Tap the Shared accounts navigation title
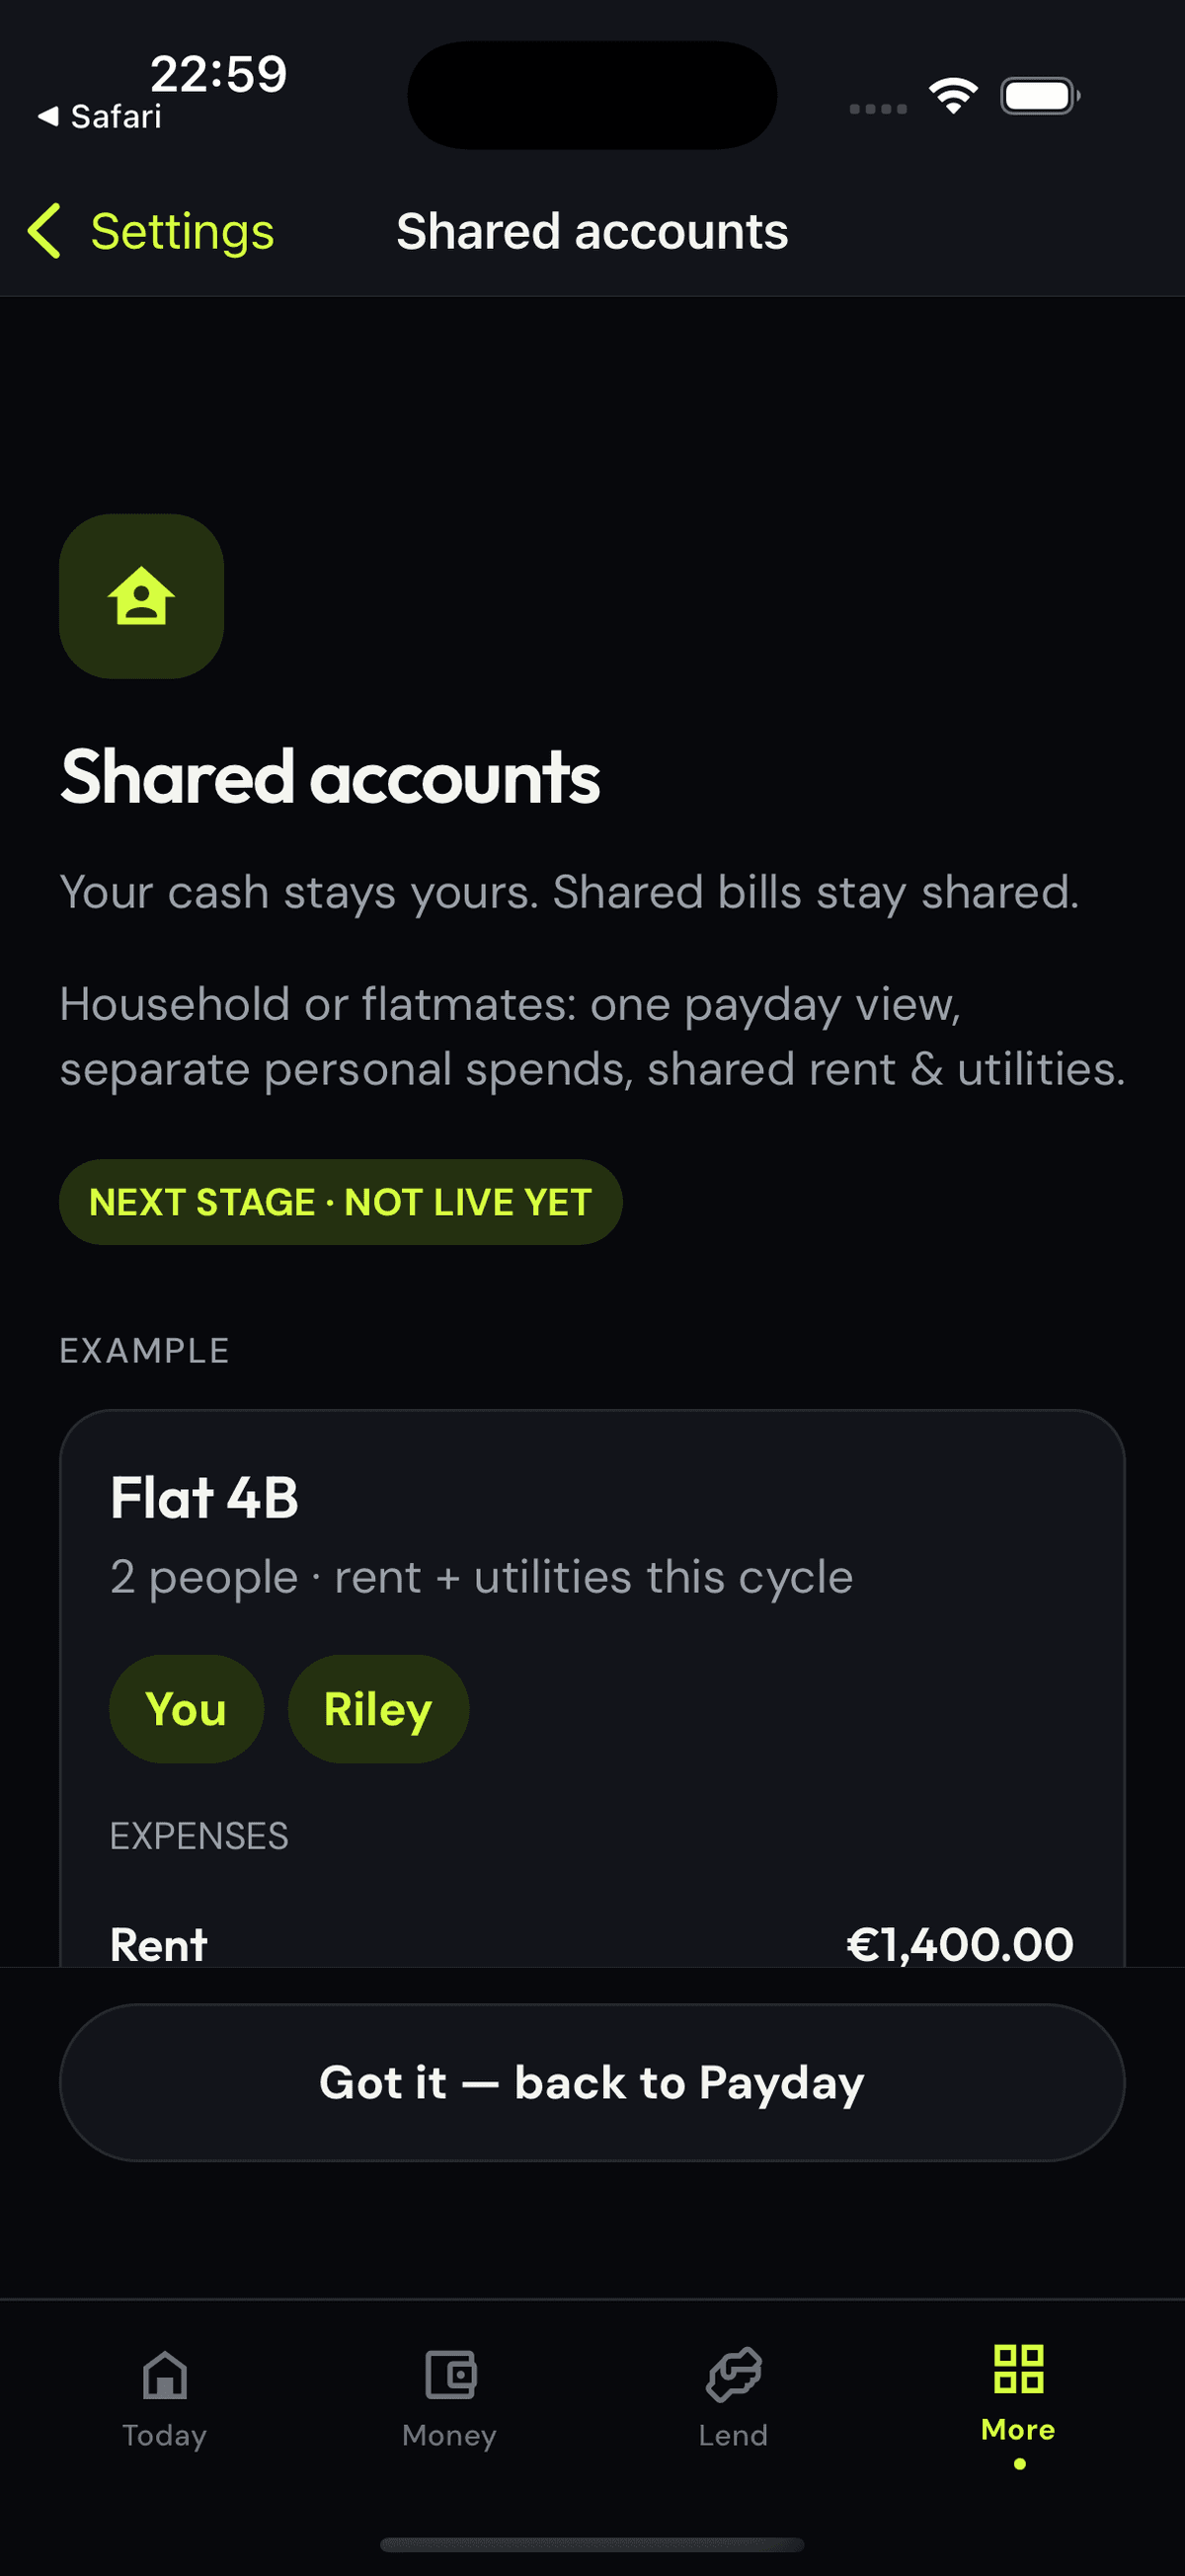This screenshot has width=1185, height=2576. point(592,231)
